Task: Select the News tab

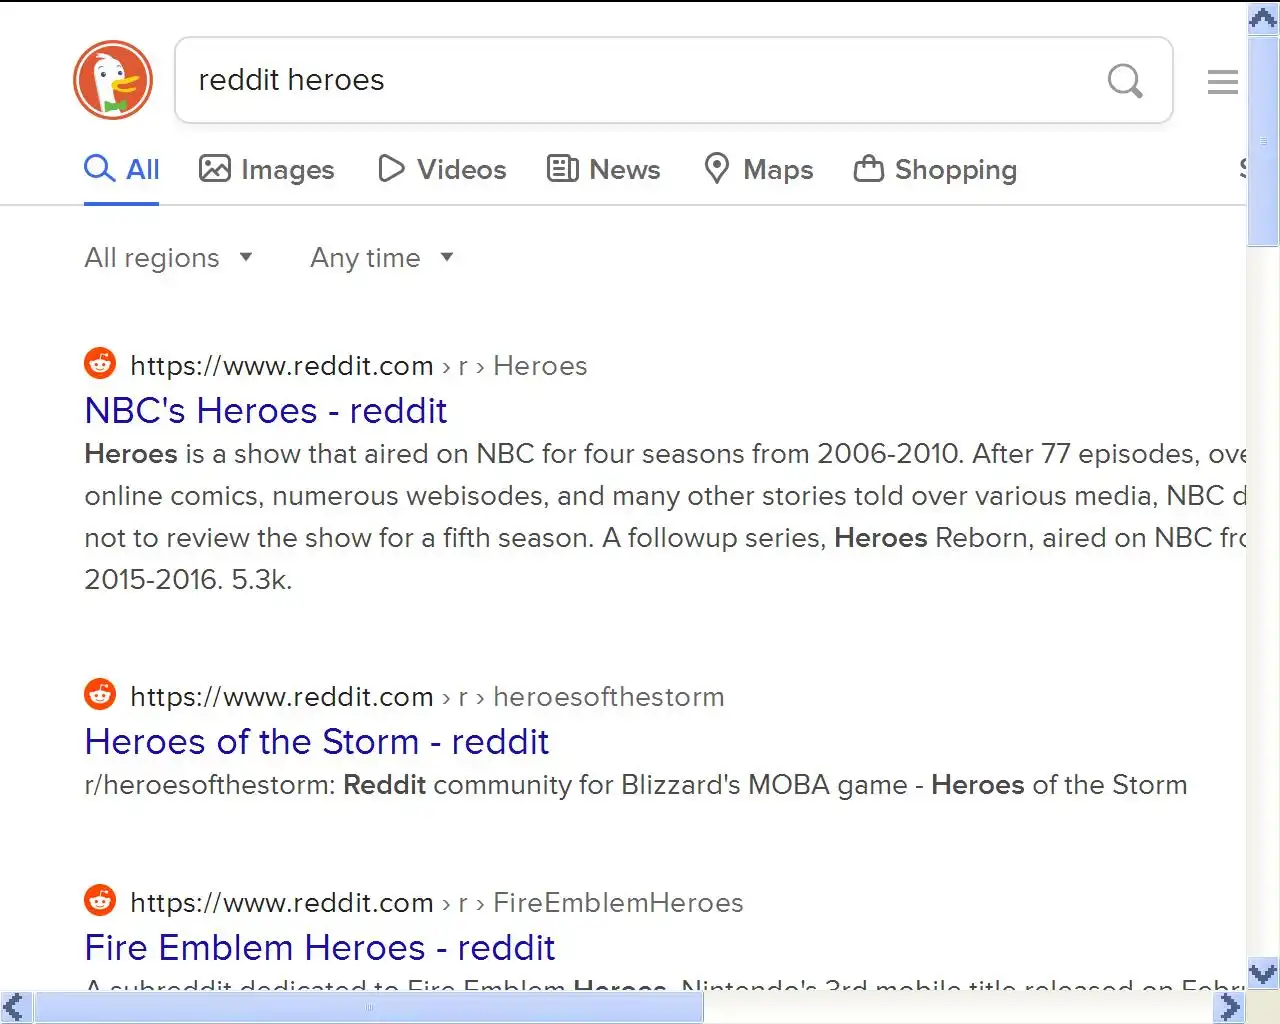Action: [x=603, y=169]
